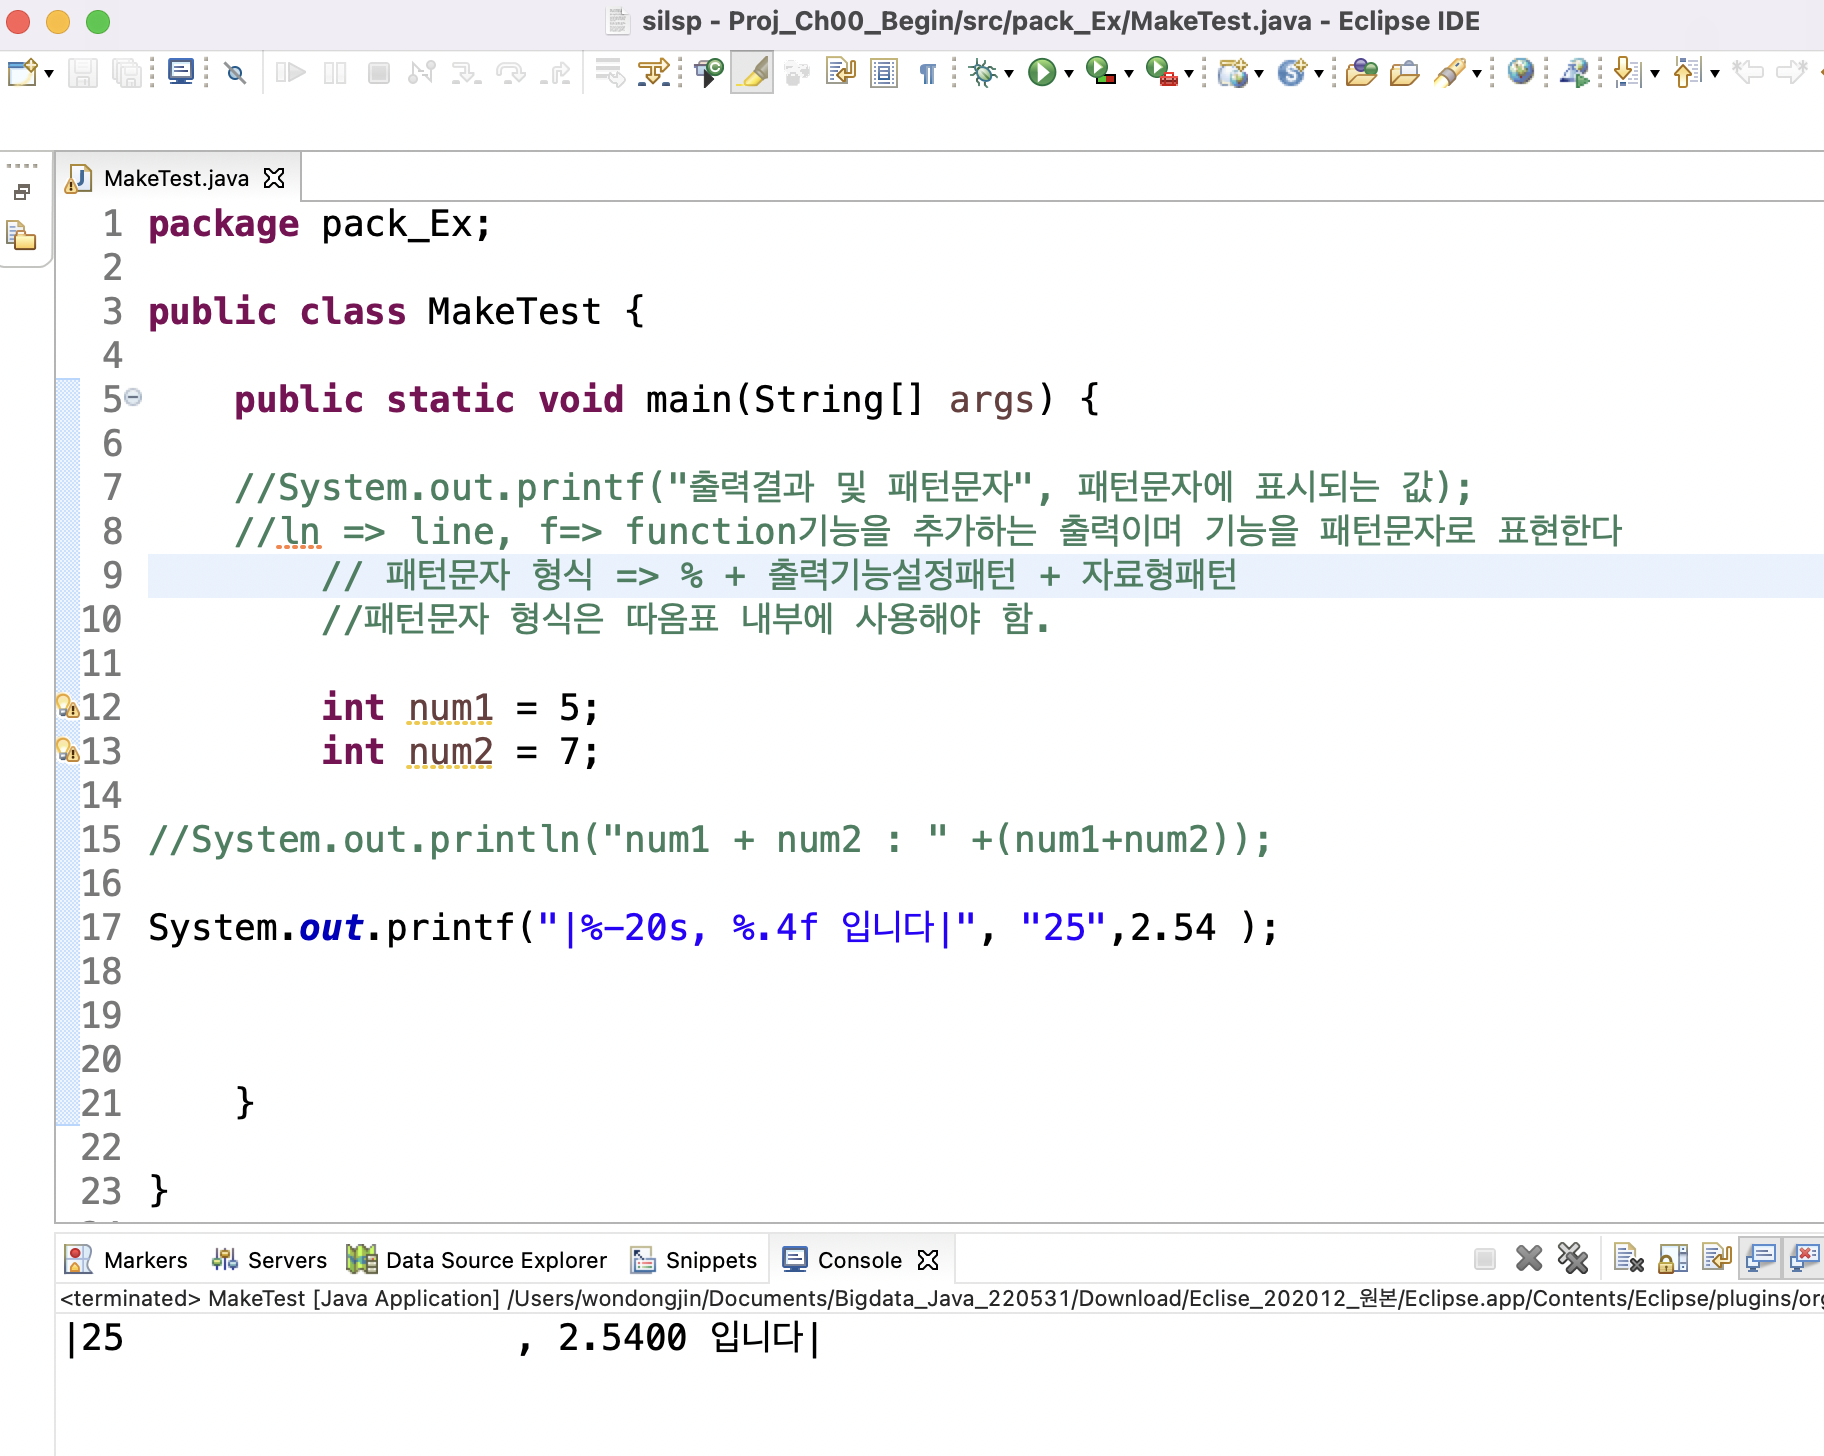
Task: Click the coverage launch icon
Action: (x=709, y=73)
